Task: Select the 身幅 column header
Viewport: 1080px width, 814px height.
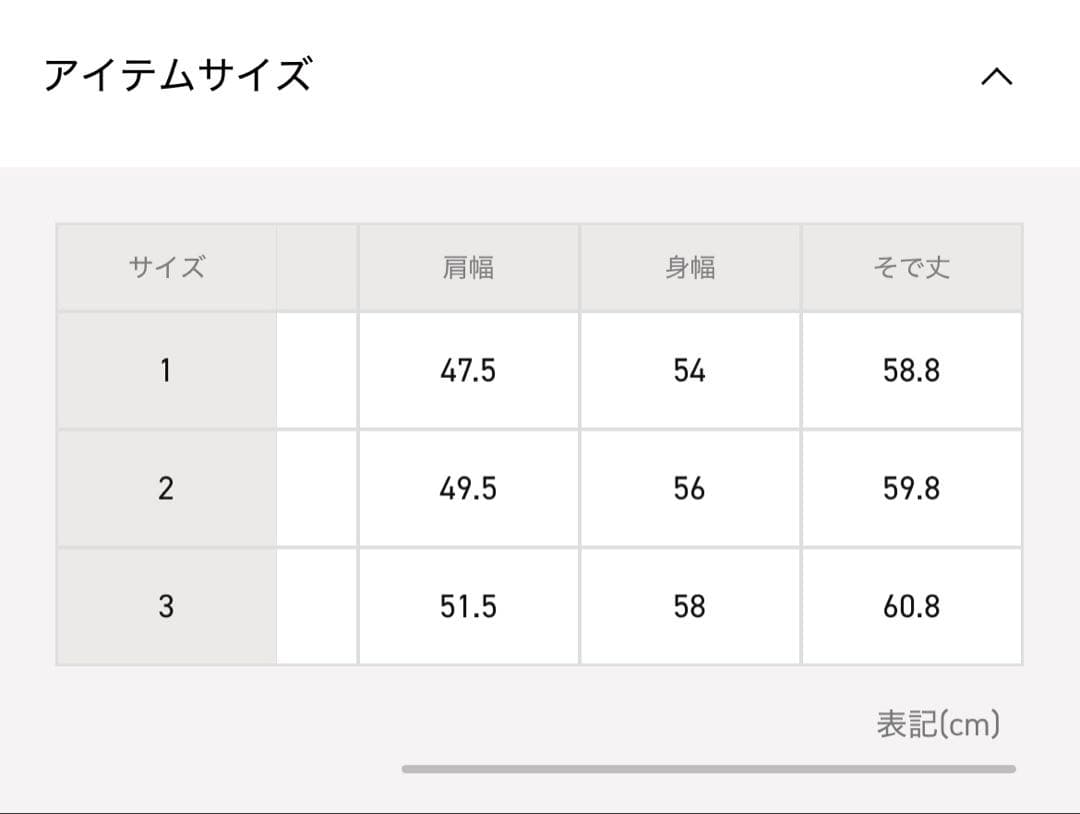Action: point(690,268)
